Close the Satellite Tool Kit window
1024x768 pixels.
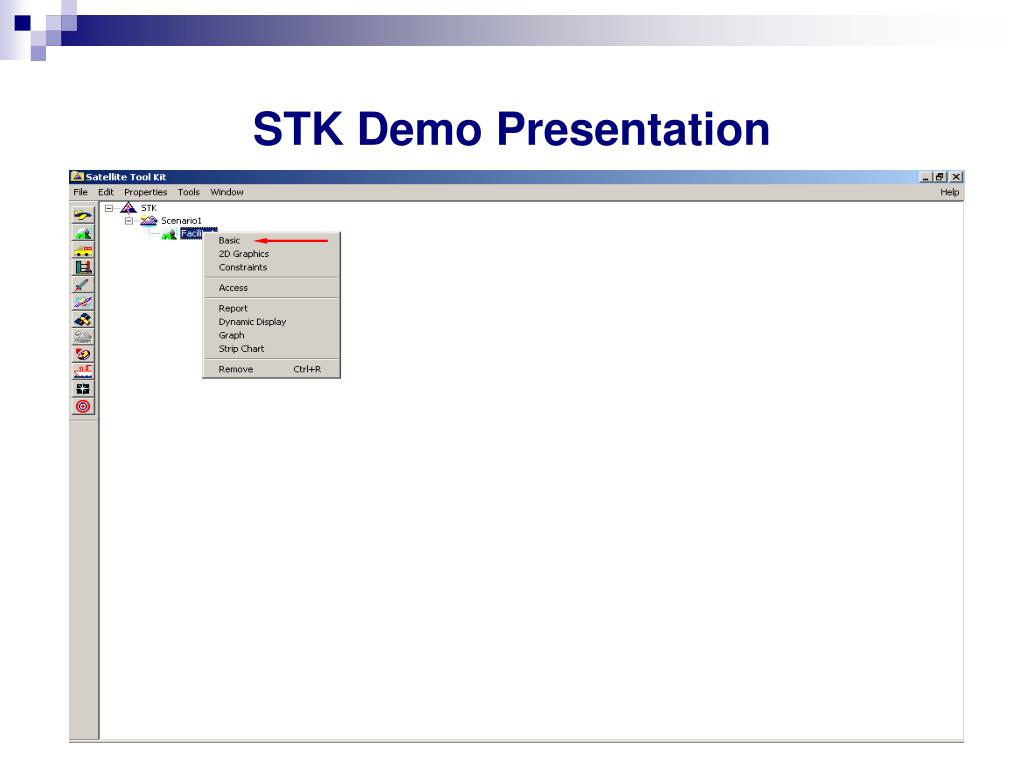[956, 177]
